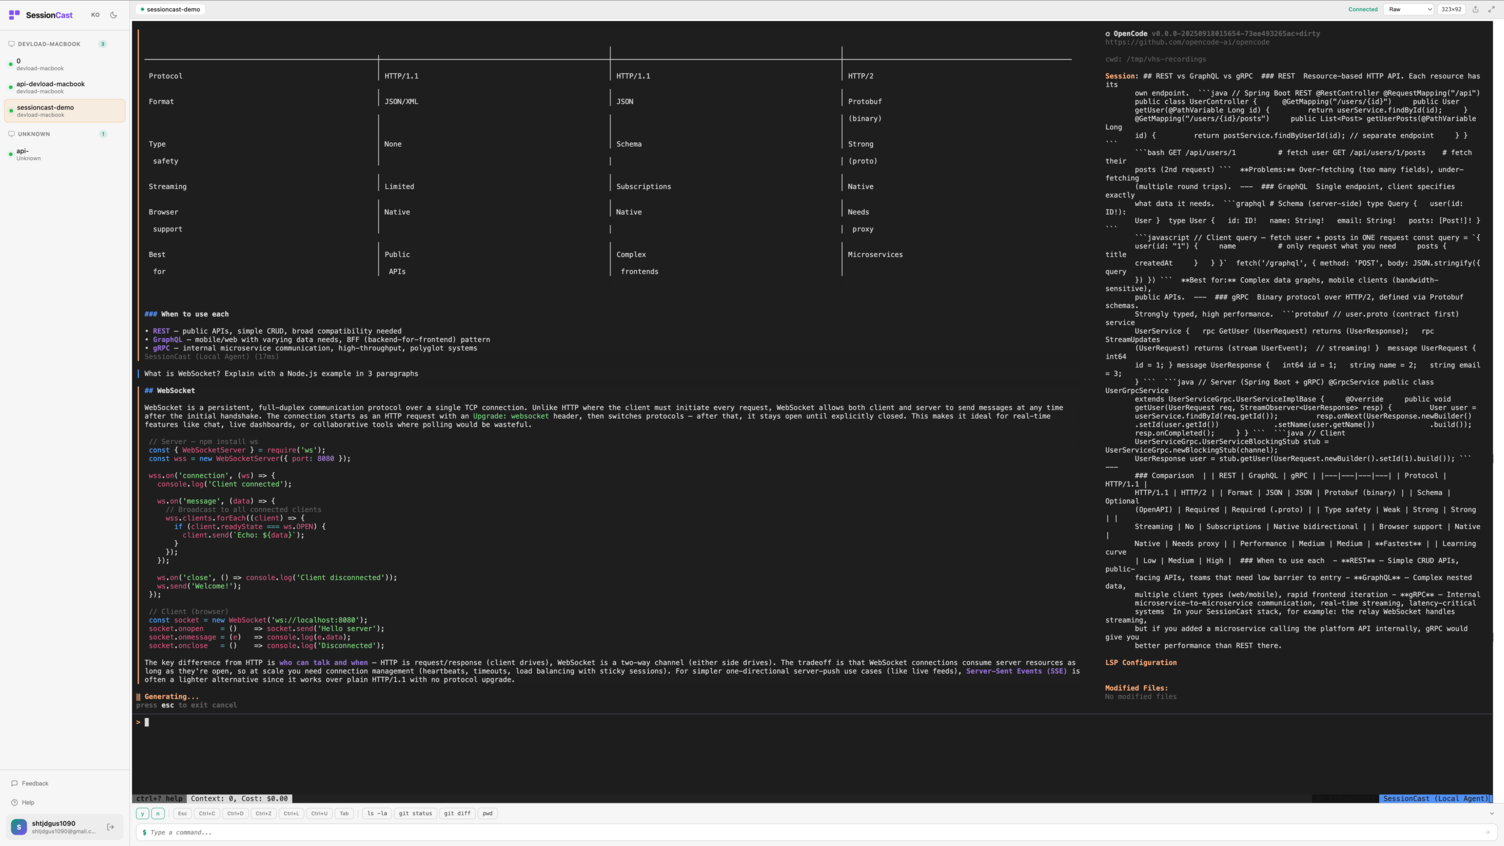Viewport: 1504px width, 846px height.
Task: Click the Feedback speech bubble icon
Action: 14,783
